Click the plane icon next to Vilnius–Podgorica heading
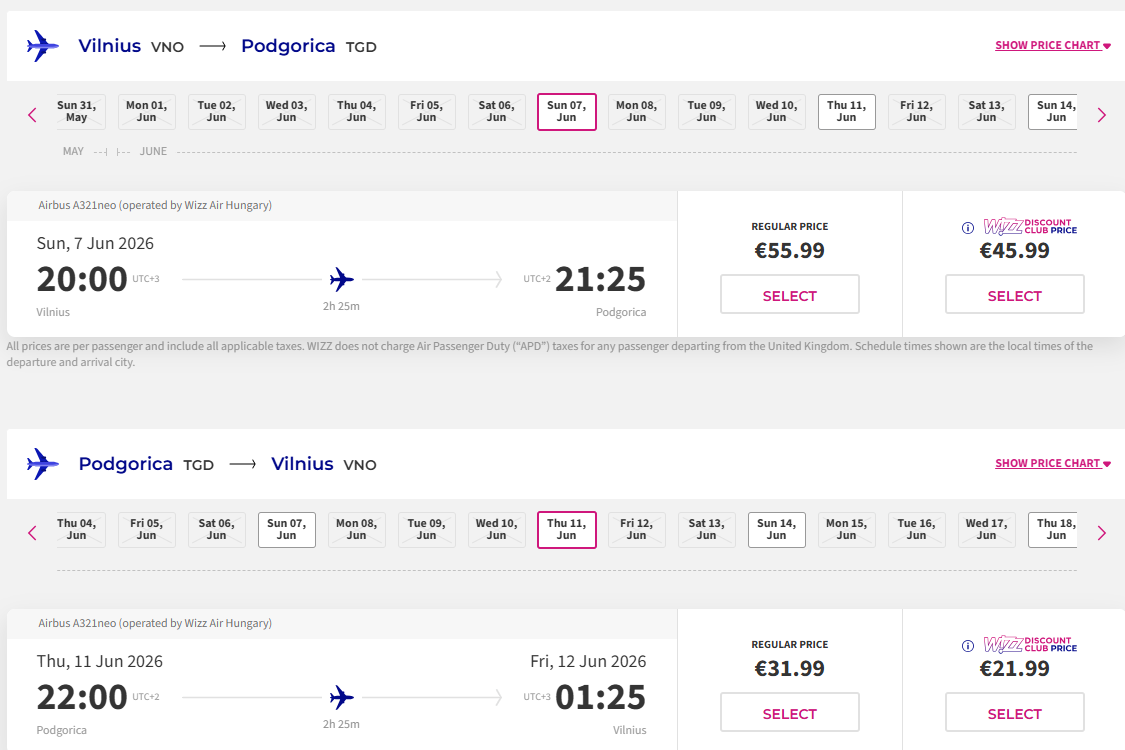This screenshot has width=1125, height=750. [42, 46]
